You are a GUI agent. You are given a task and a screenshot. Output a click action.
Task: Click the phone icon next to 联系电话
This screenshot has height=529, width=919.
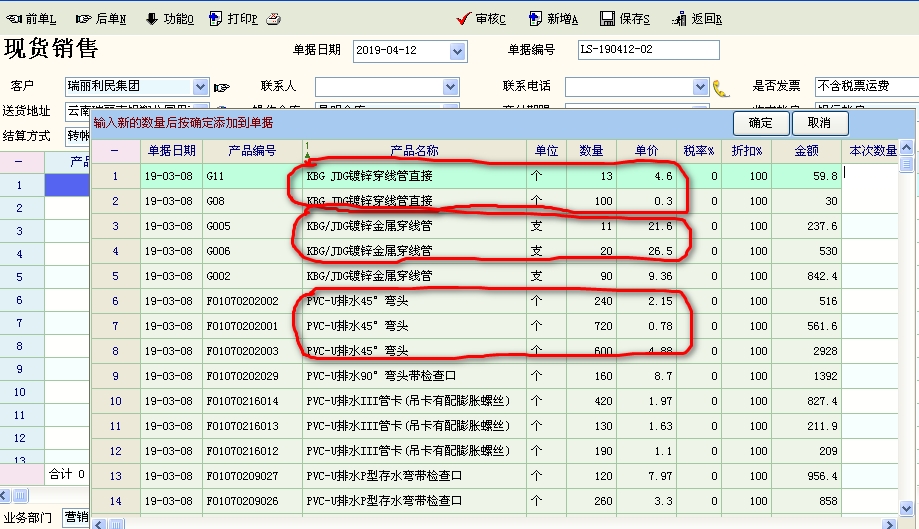pyautogui.click(x=721, y=87)
